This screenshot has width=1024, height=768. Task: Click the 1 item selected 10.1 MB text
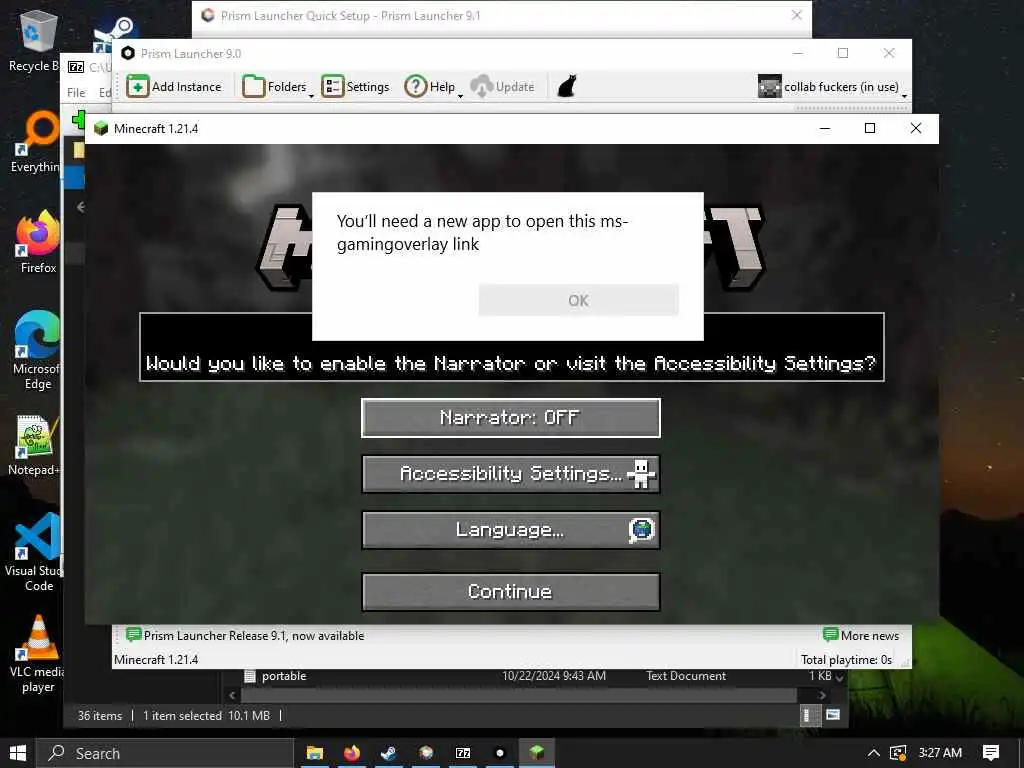tap(206, 716)
